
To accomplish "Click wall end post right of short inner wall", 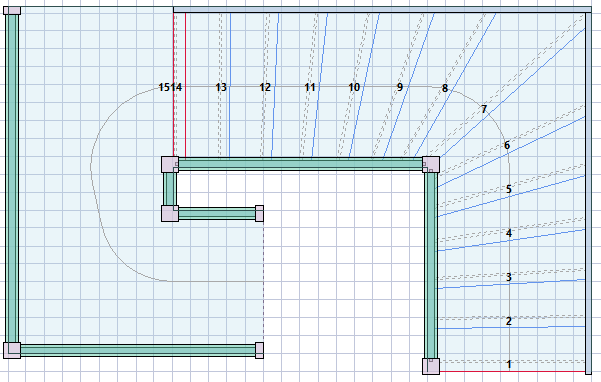I will click(x=259, y=213).
